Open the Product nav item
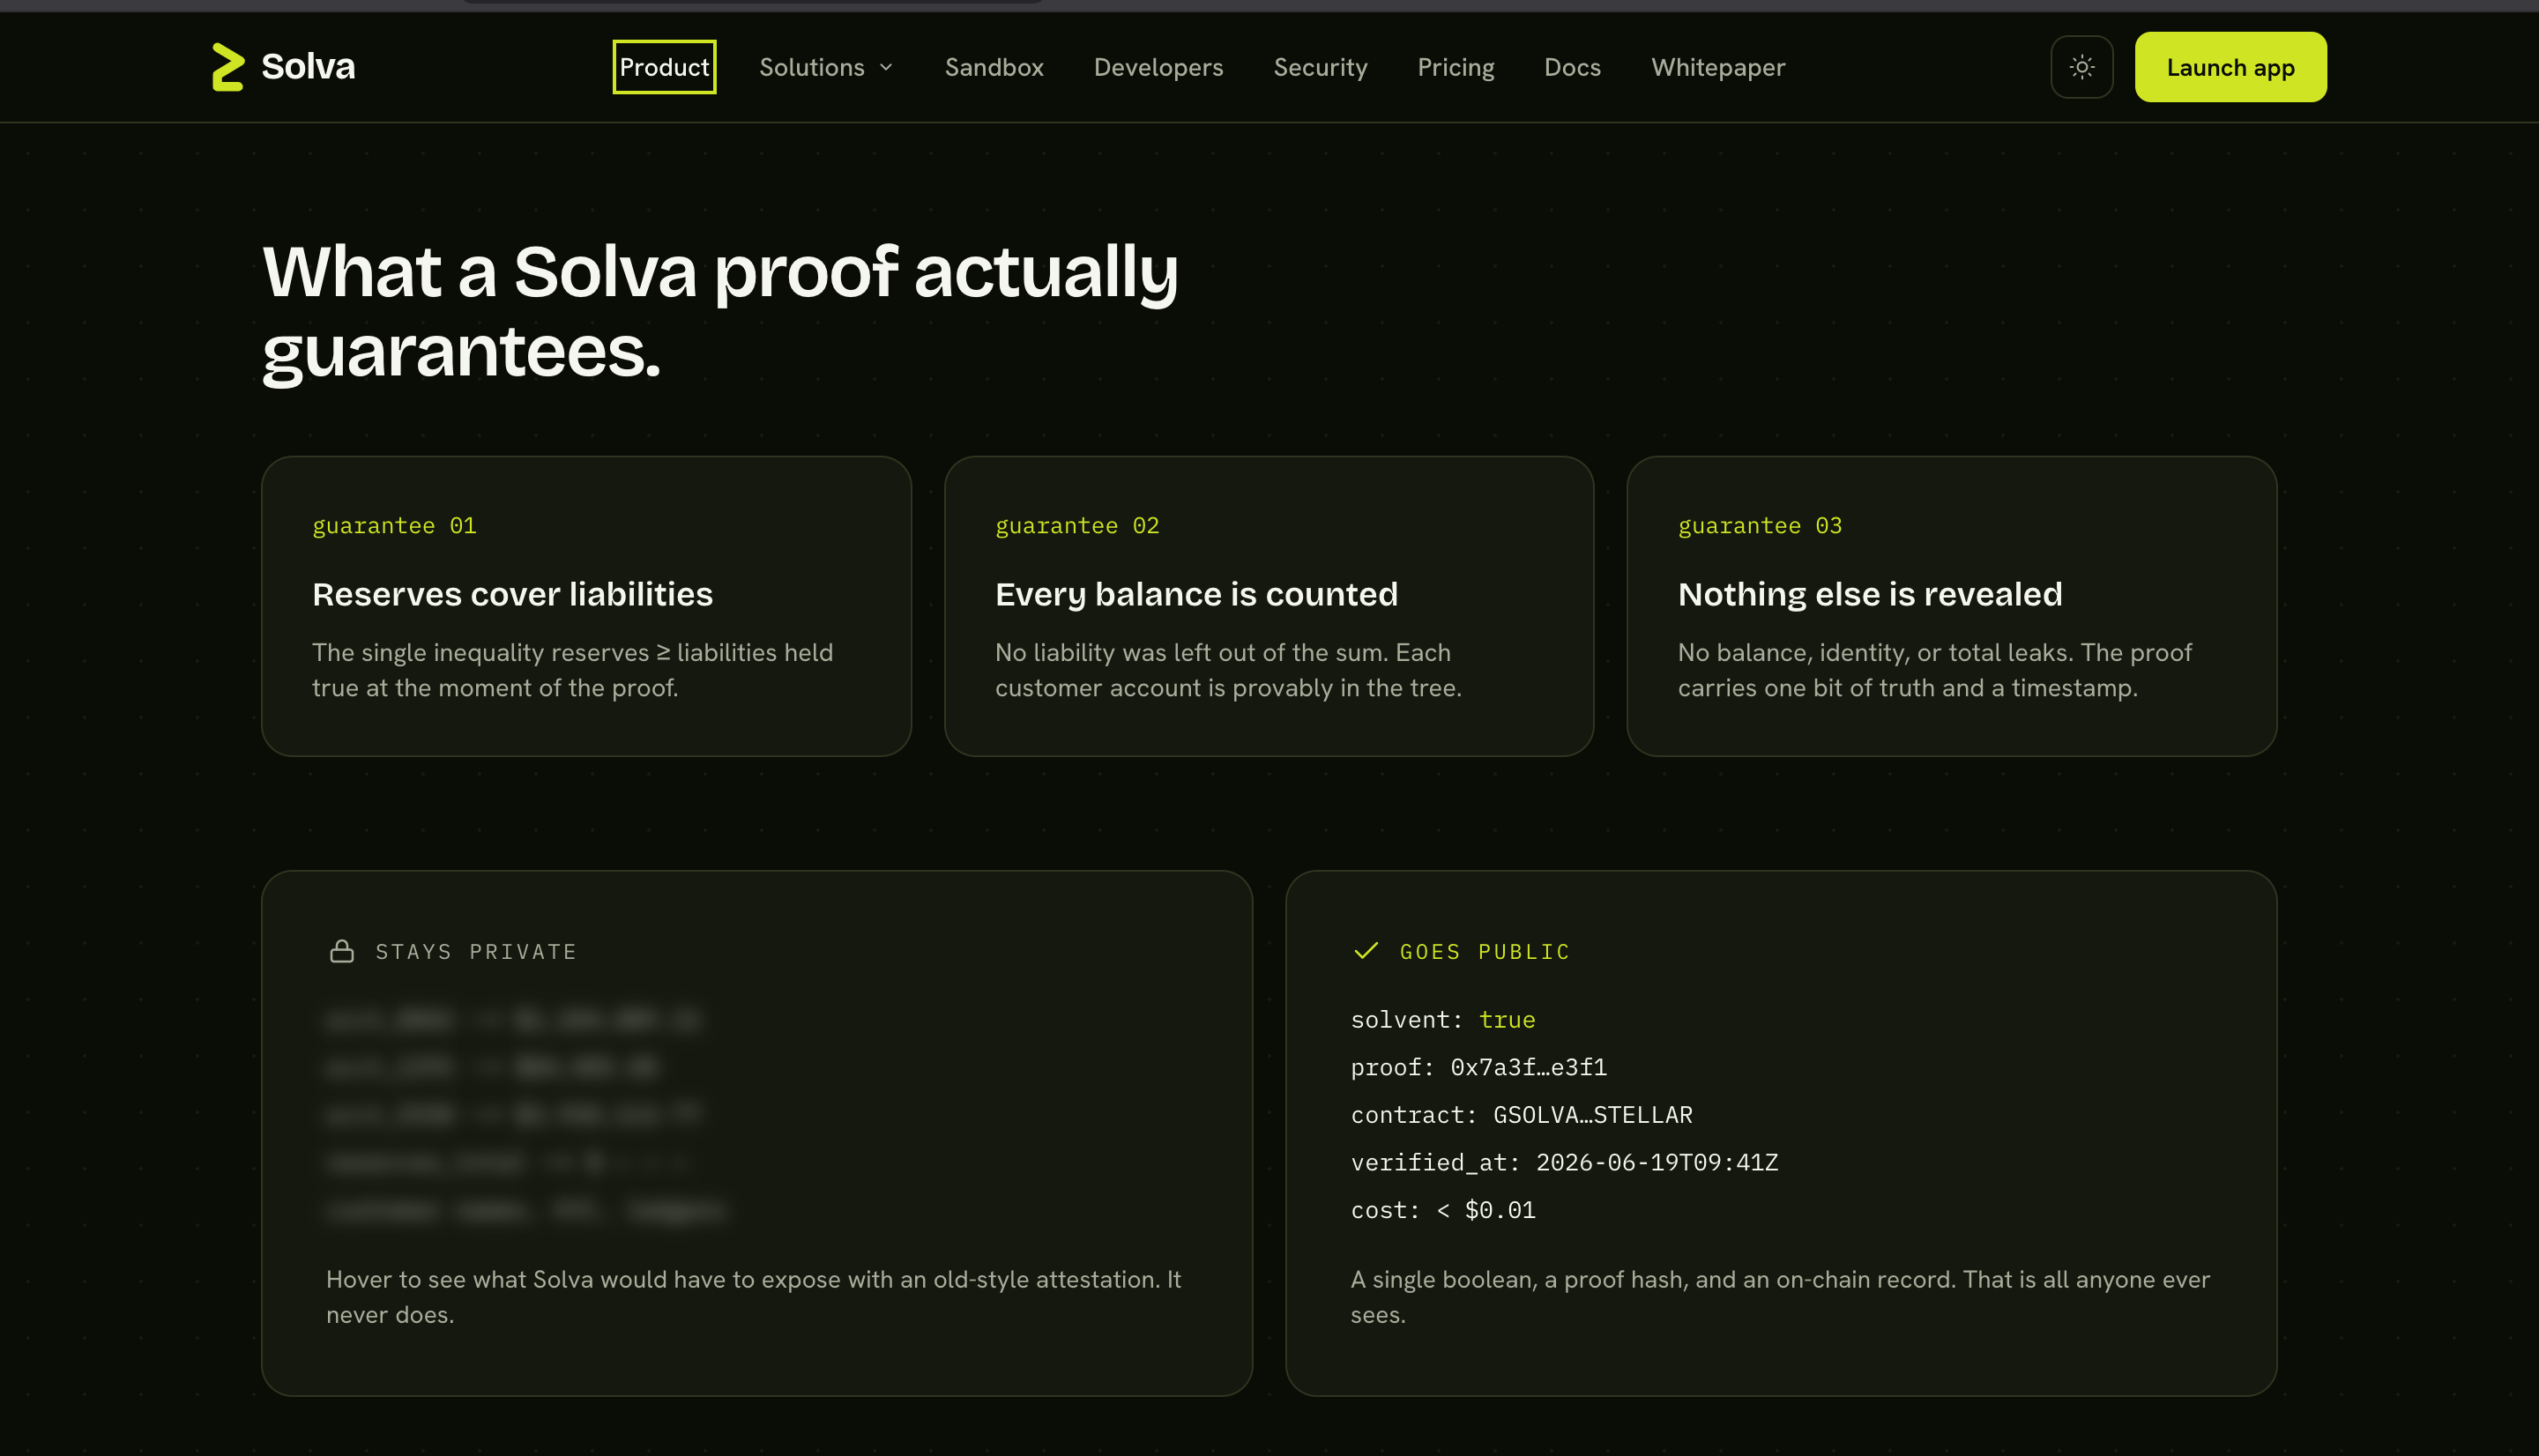Viewport: 2539px width, 1456px height. [x=664, y=67]
